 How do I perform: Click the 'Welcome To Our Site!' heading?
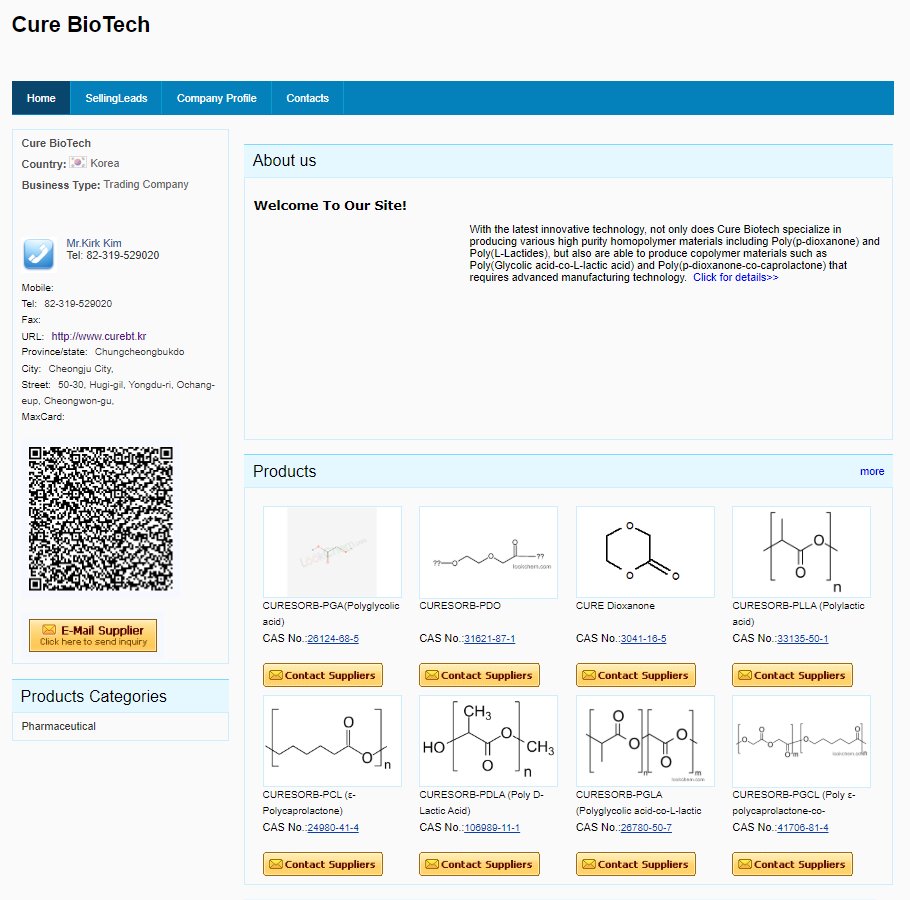330,205
